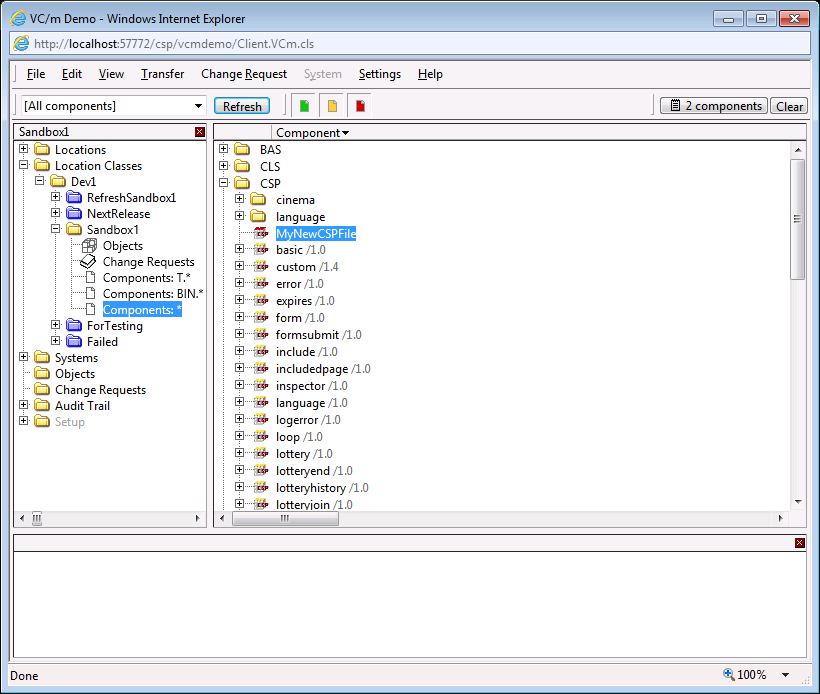Click the Objects cube icon under Sandbox1

pyautogui.click(x=89, y=246)
